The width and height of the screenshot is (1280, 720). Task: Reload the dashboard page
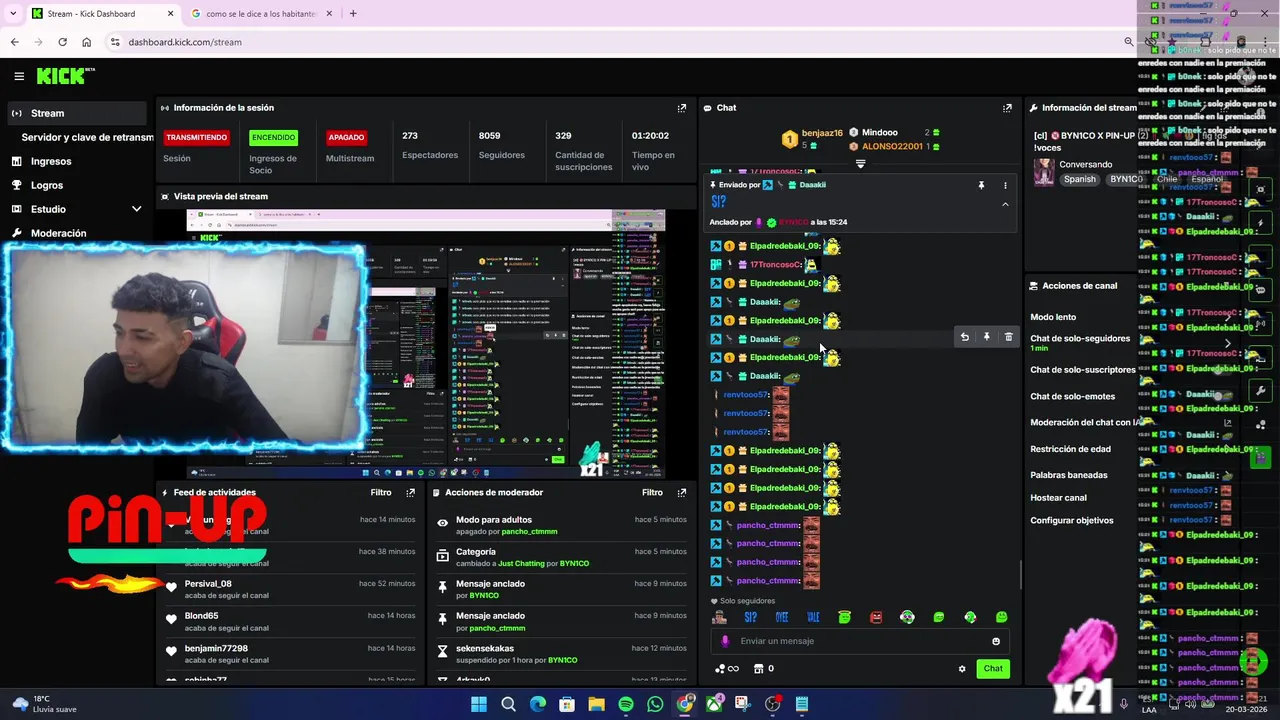point(62,42)
